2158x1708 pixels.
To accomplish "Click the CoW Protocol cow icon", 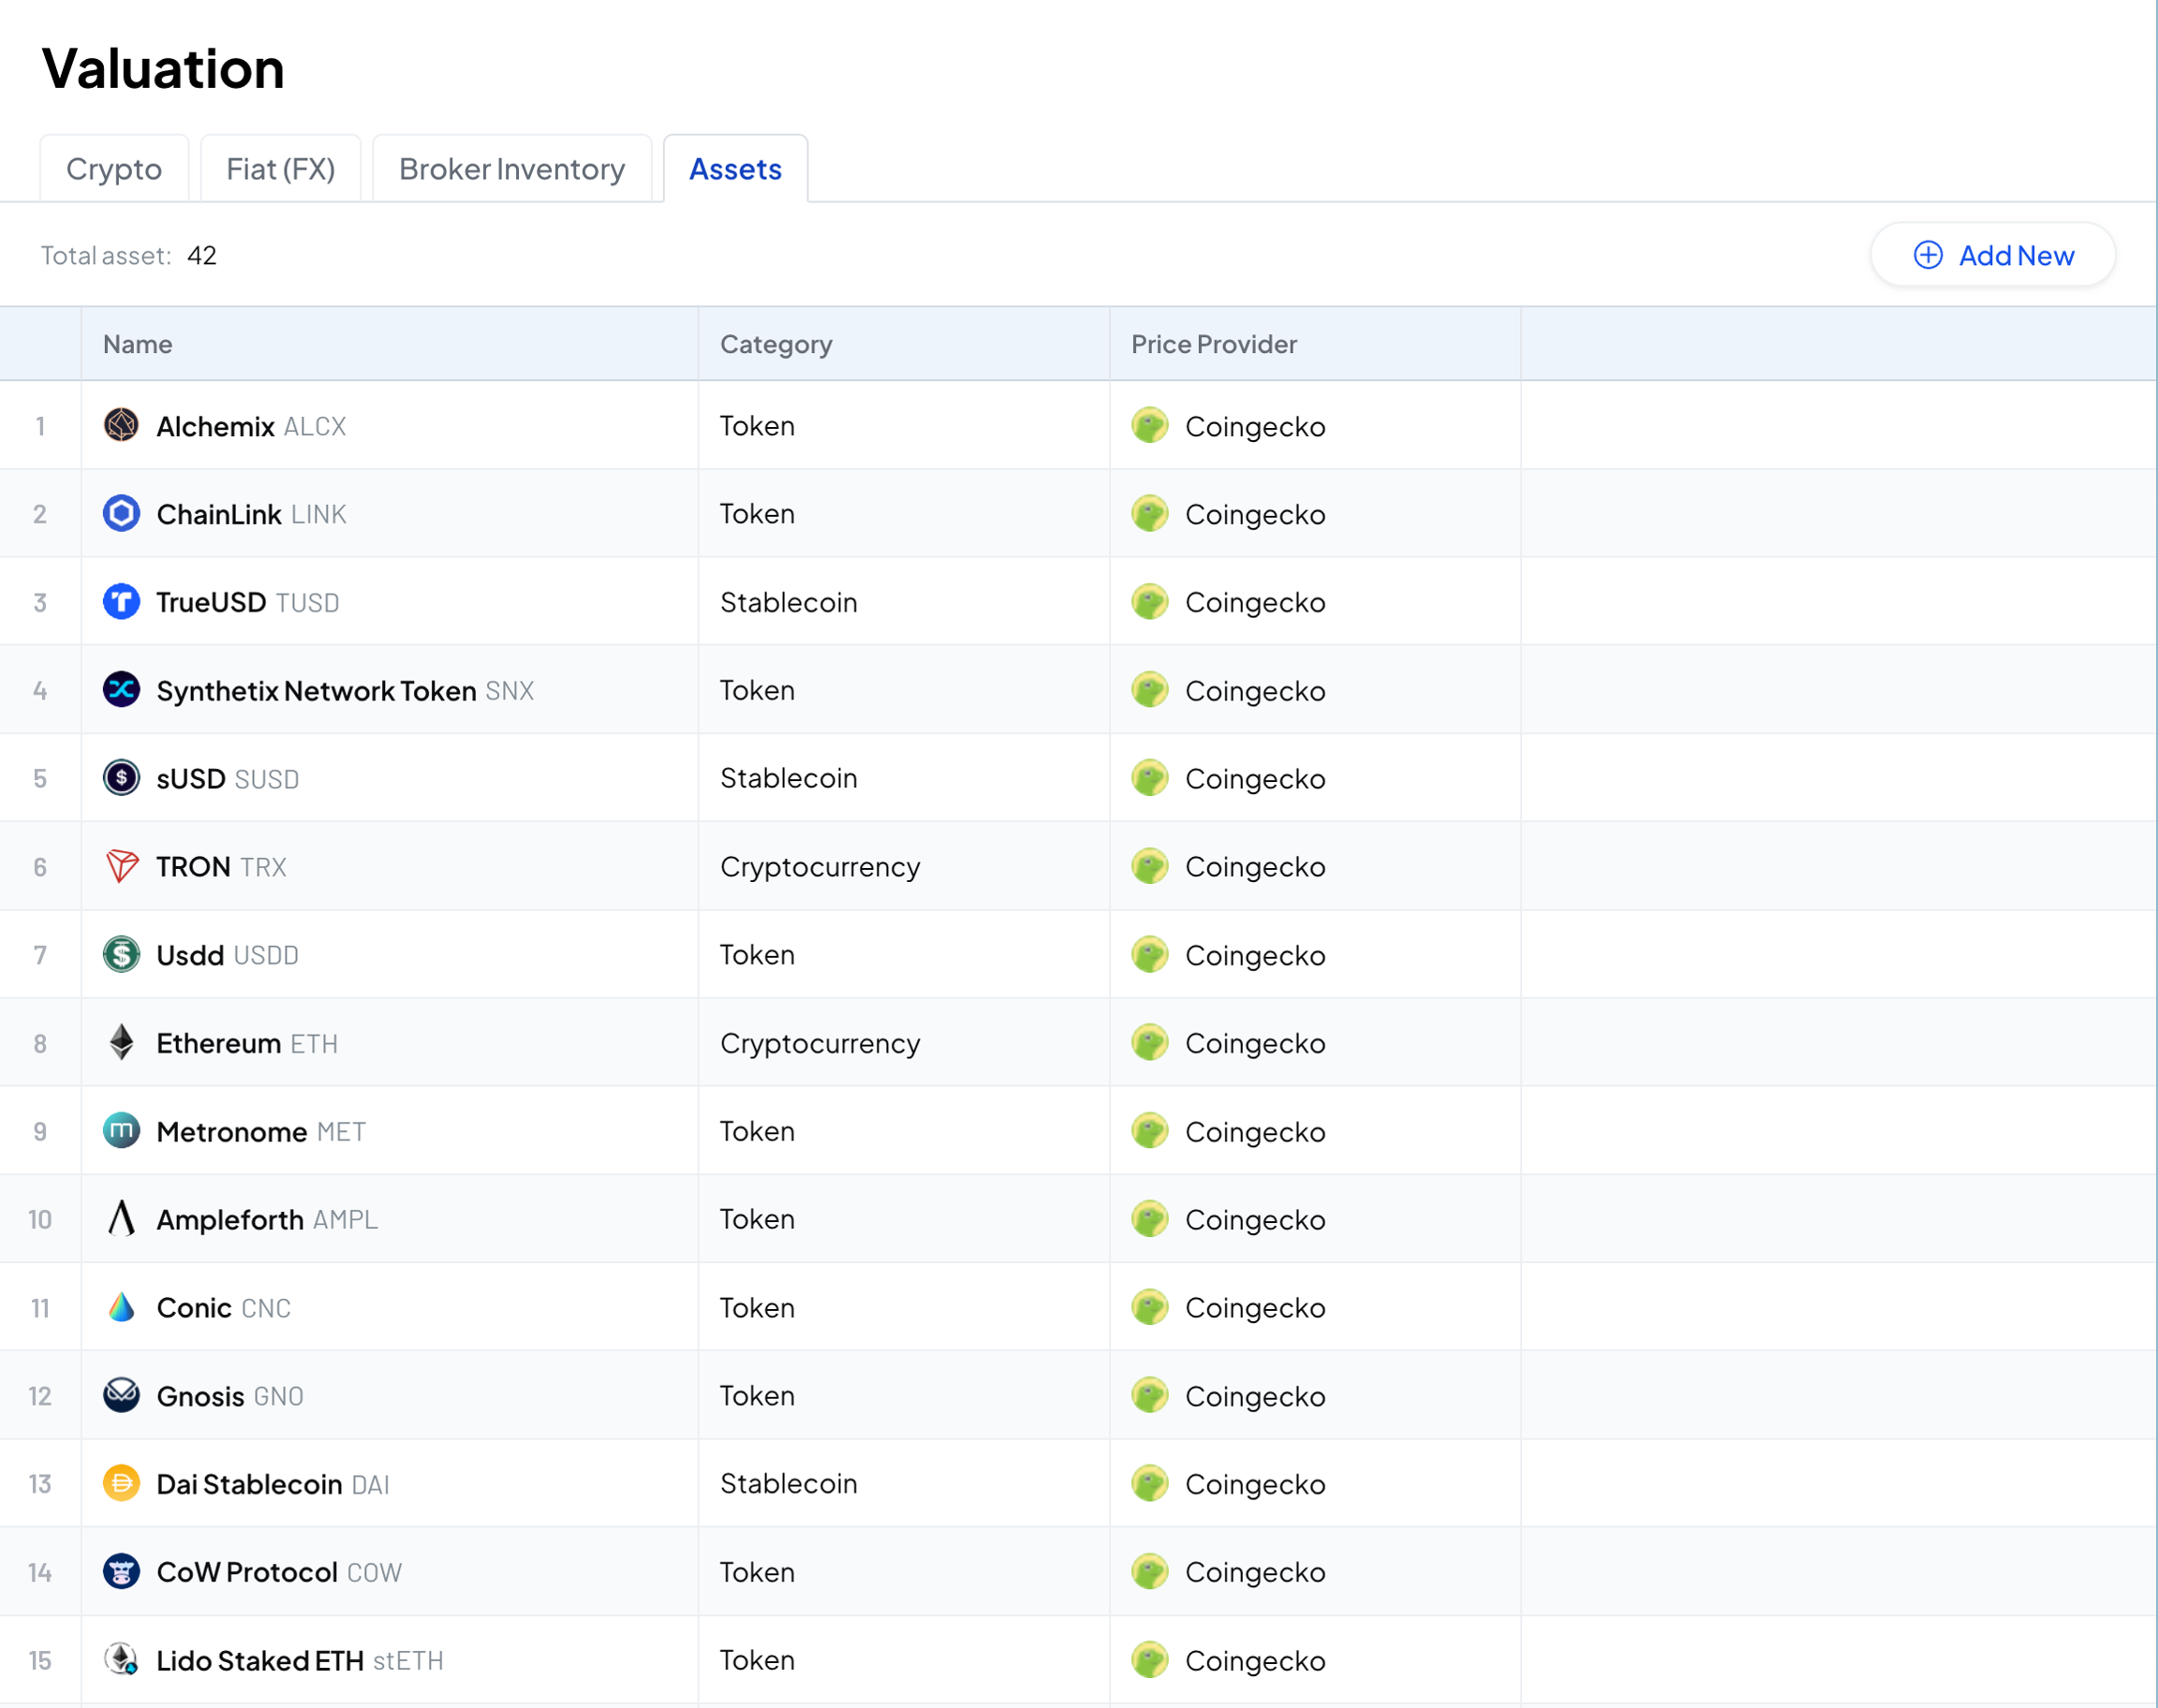I will tap(121, 1571).
